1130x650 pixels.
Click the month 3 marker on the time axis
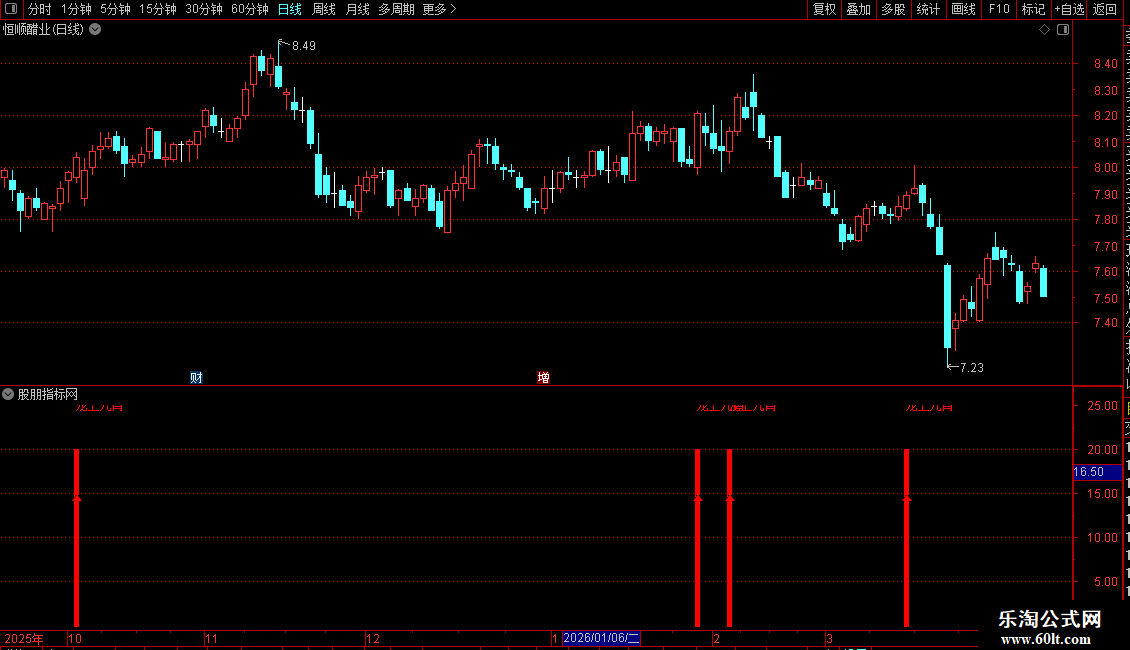[x=829, y=638]
